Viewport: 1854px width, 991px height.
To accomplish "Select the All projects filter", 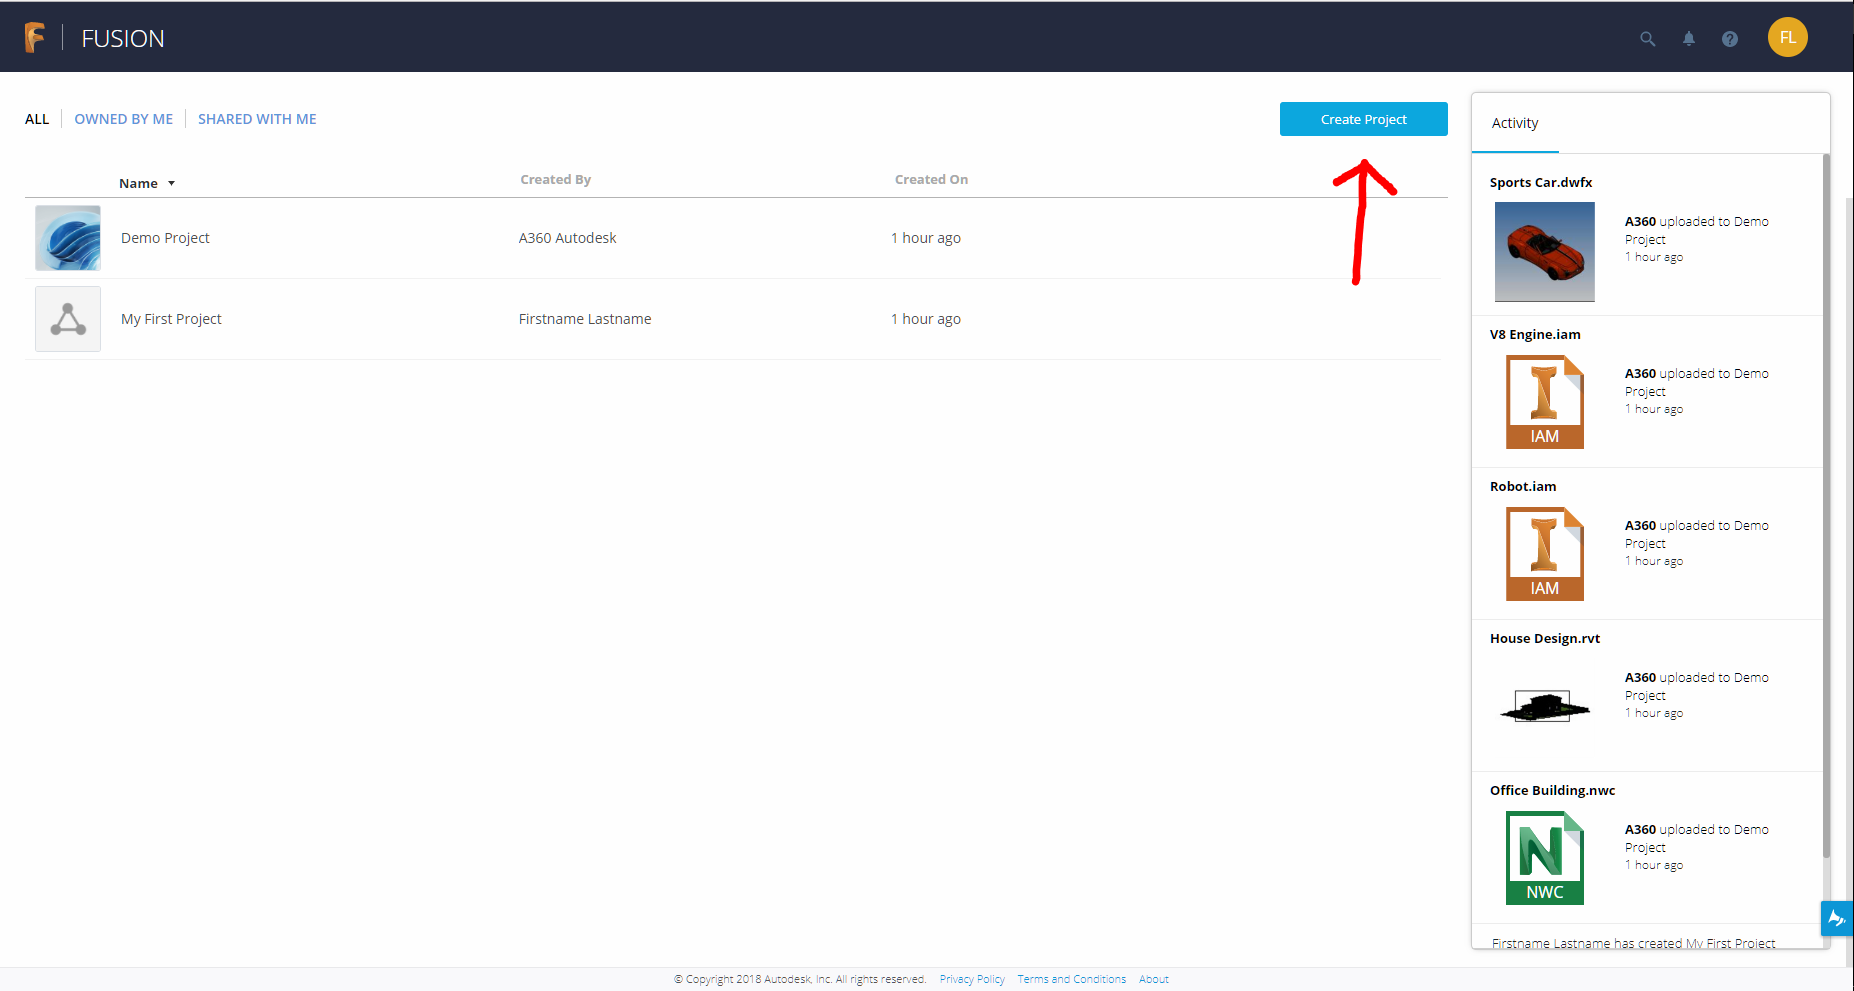I will click(37, 119).
